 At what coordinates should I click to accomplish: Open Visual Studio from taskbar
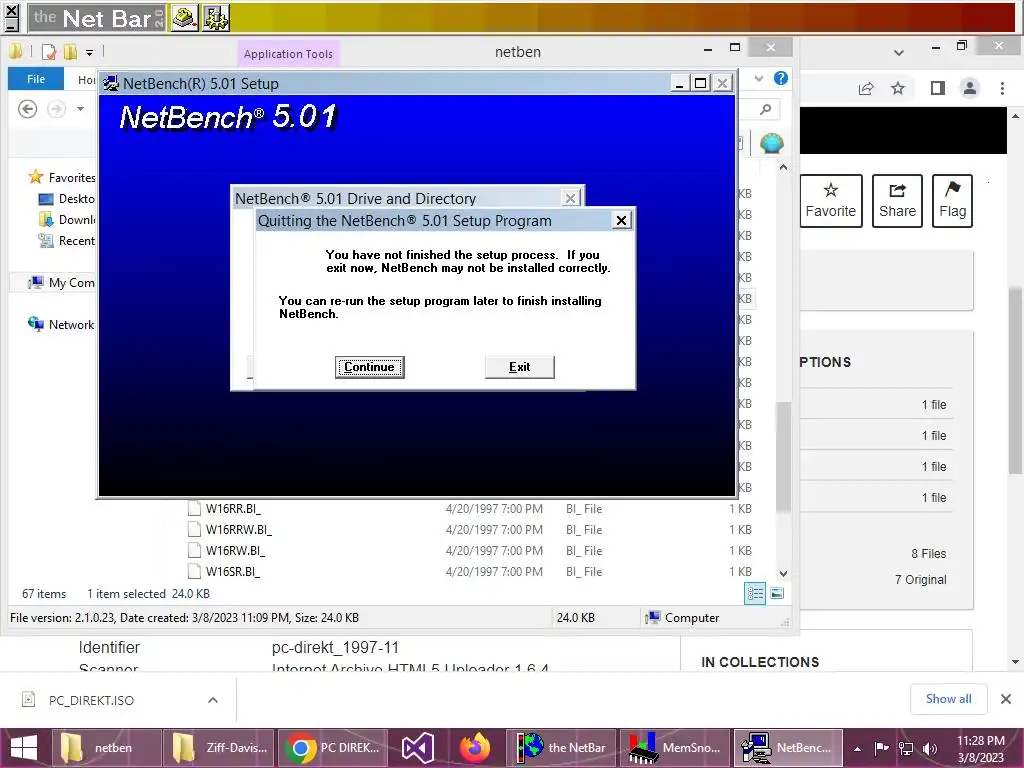[418, 748]
